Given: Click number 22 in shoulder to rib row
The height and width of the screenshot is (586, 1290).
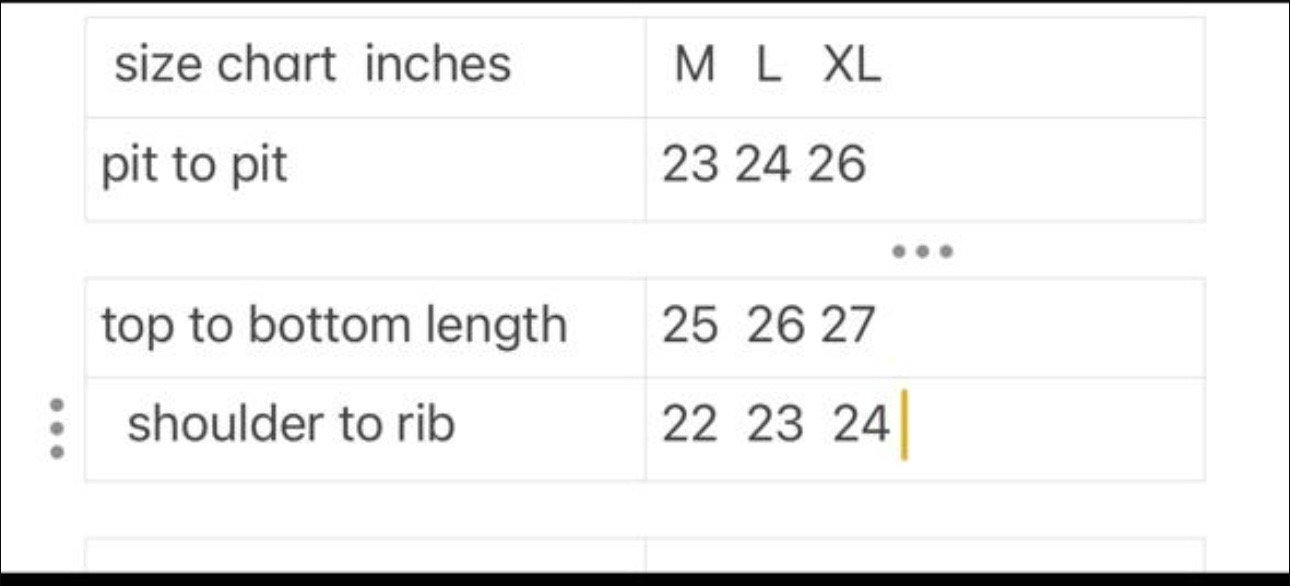Looking at the screenshot, I should coord(690,426).
